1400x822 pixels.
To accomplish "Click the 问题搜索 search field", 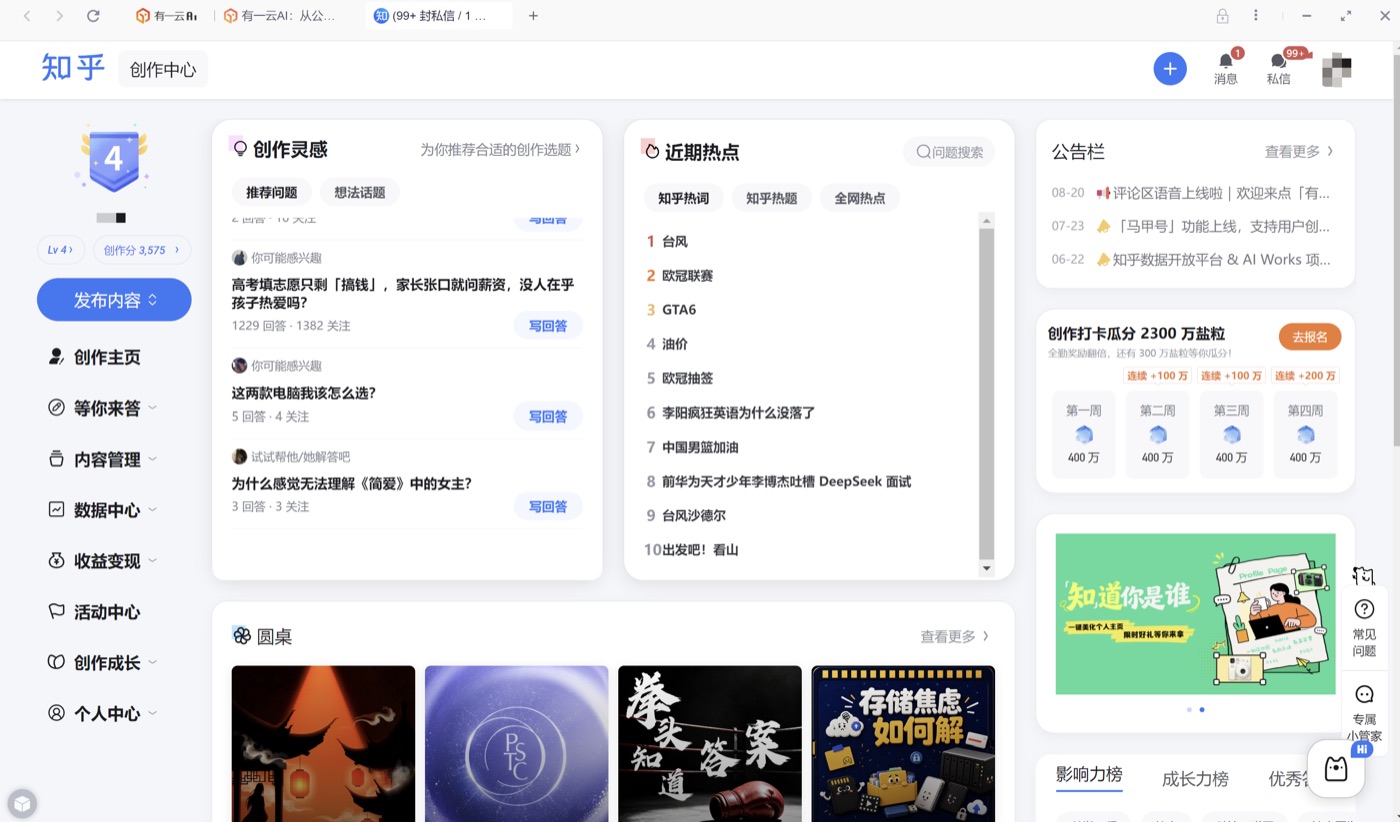I will 949,152.
